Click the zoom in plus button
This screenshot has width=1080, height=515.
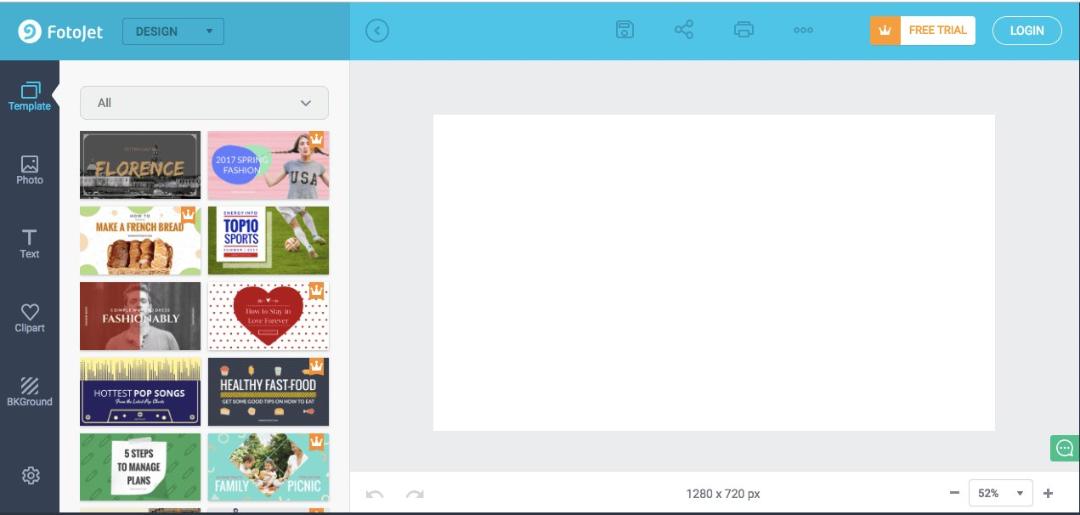coord(1048,493)
